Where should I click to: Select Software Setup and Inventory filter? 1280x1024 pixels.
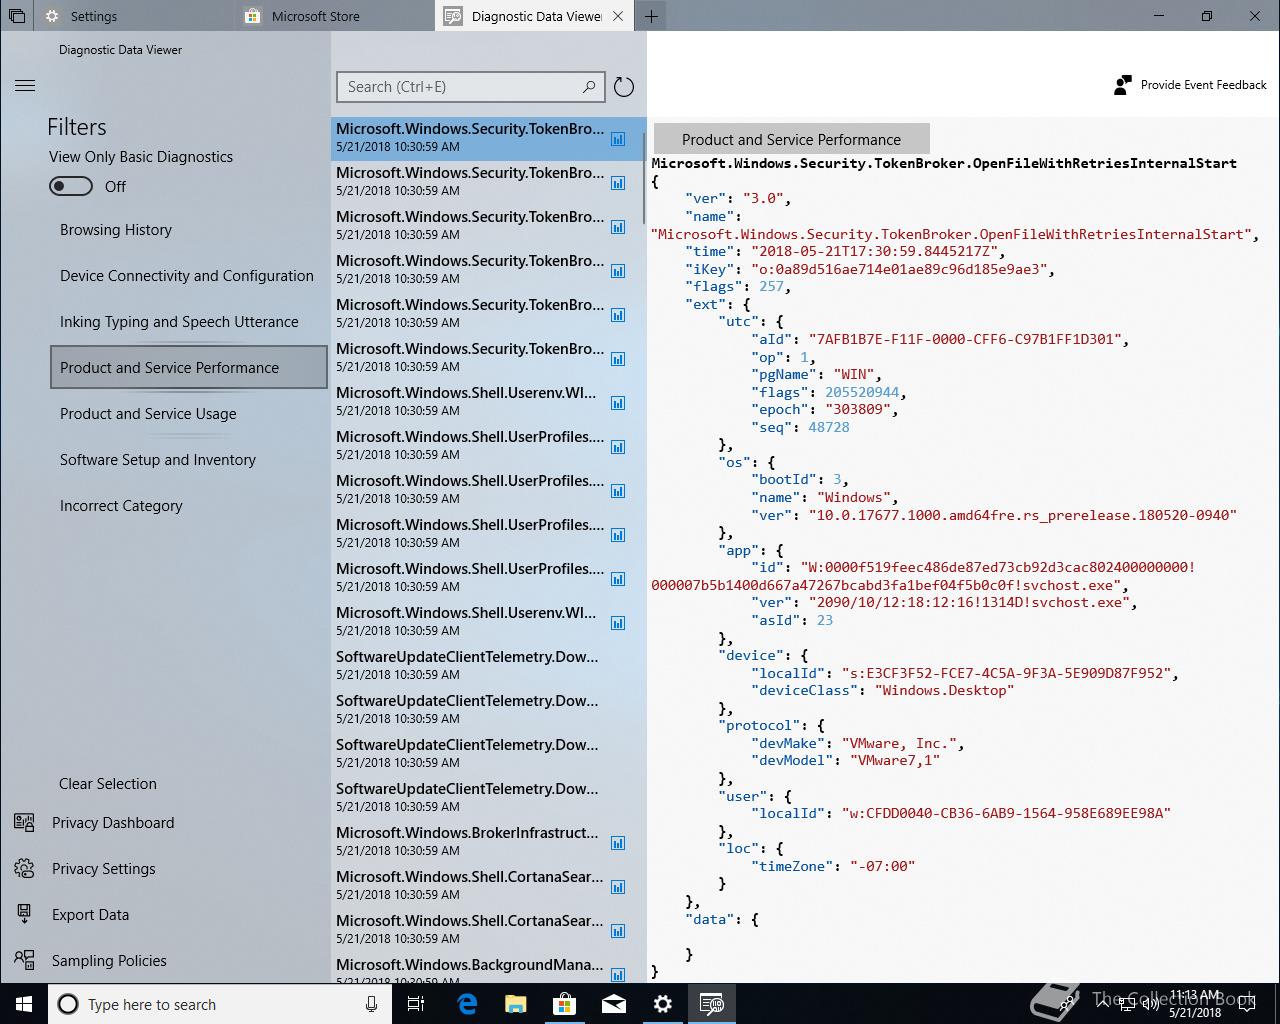pyautogui.click(x=158, y=460)
